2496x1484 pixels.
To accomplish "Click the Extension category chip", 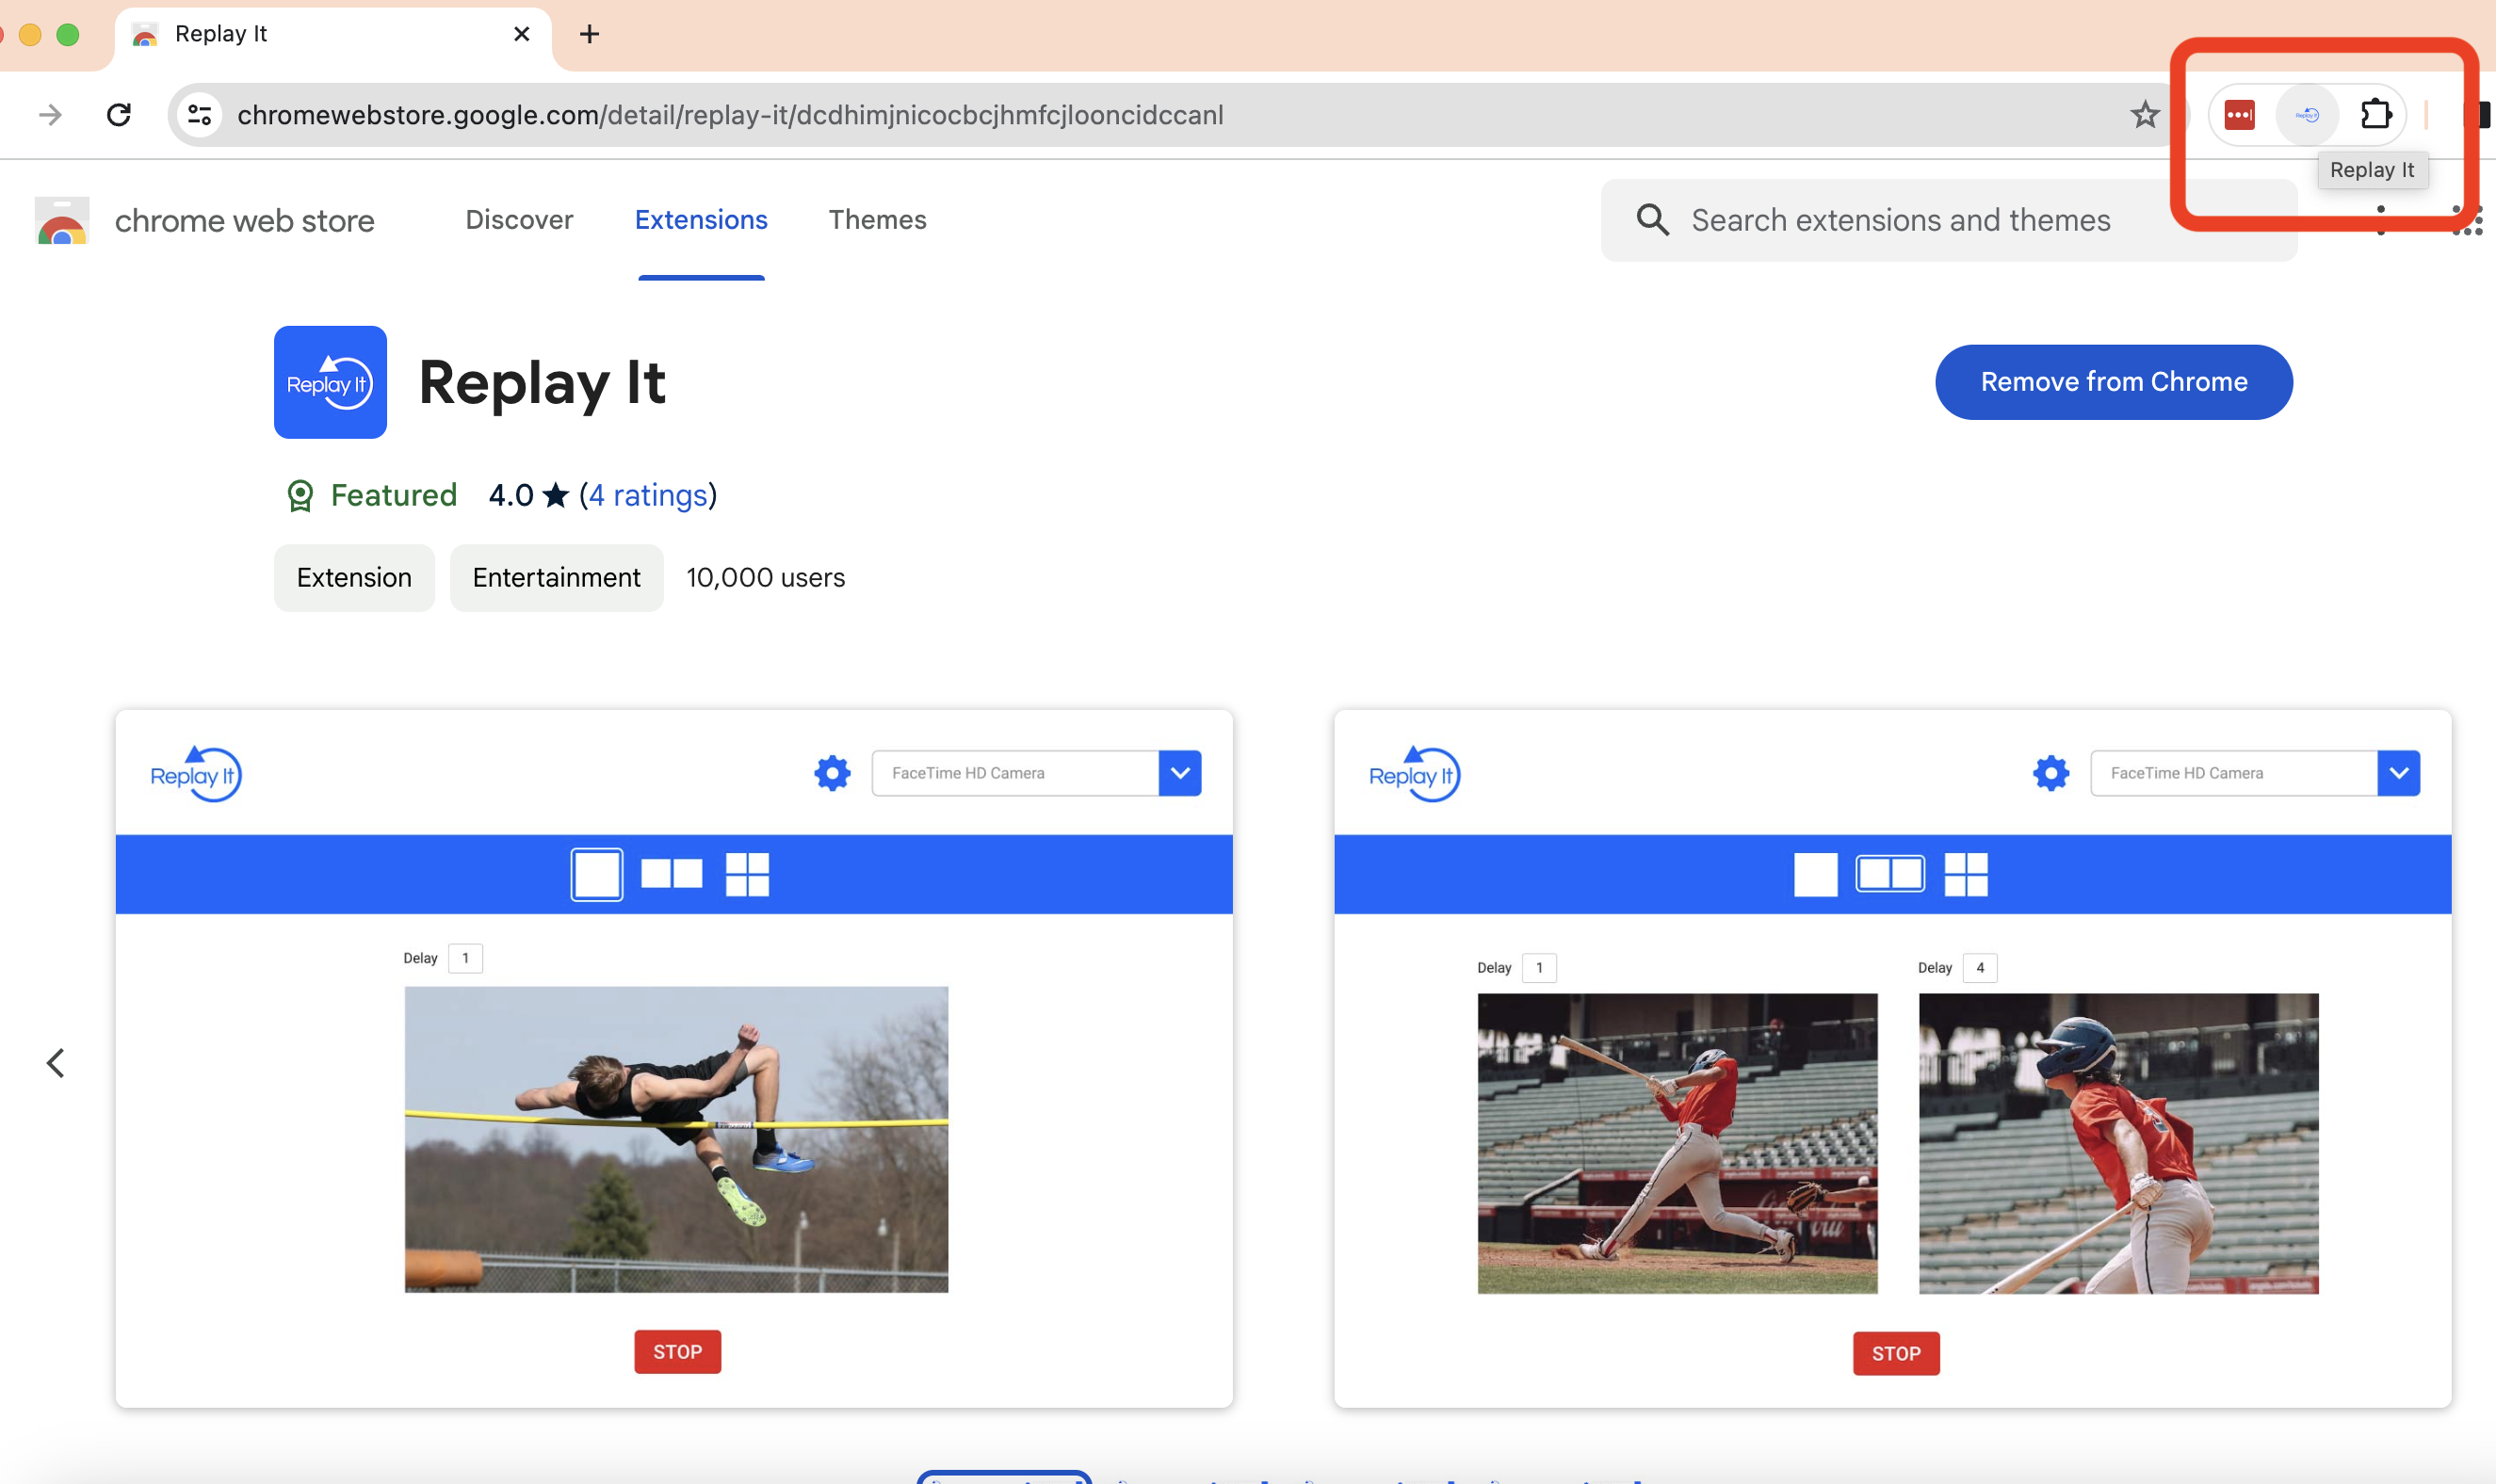I will pos(354,578).
